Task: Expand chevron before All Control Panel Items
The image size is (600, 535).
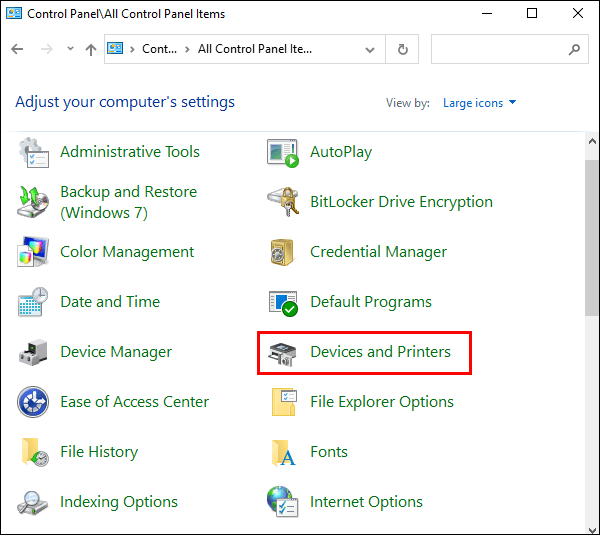Action: pos(188,49)
